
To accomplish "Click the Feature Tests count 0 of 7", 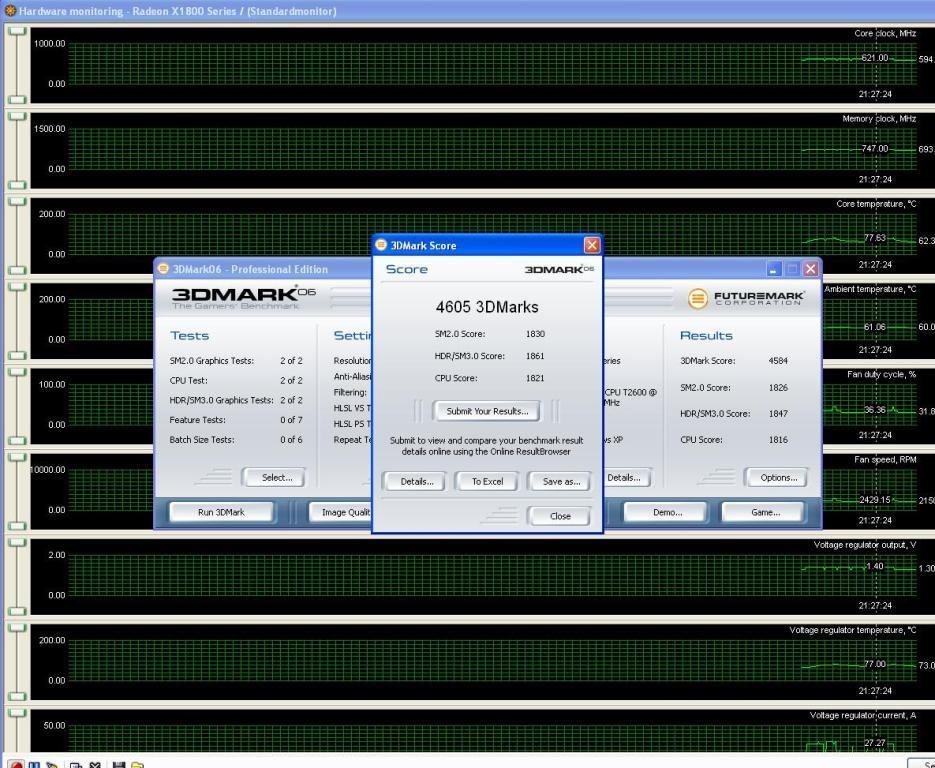I will (x=291, y=420).
